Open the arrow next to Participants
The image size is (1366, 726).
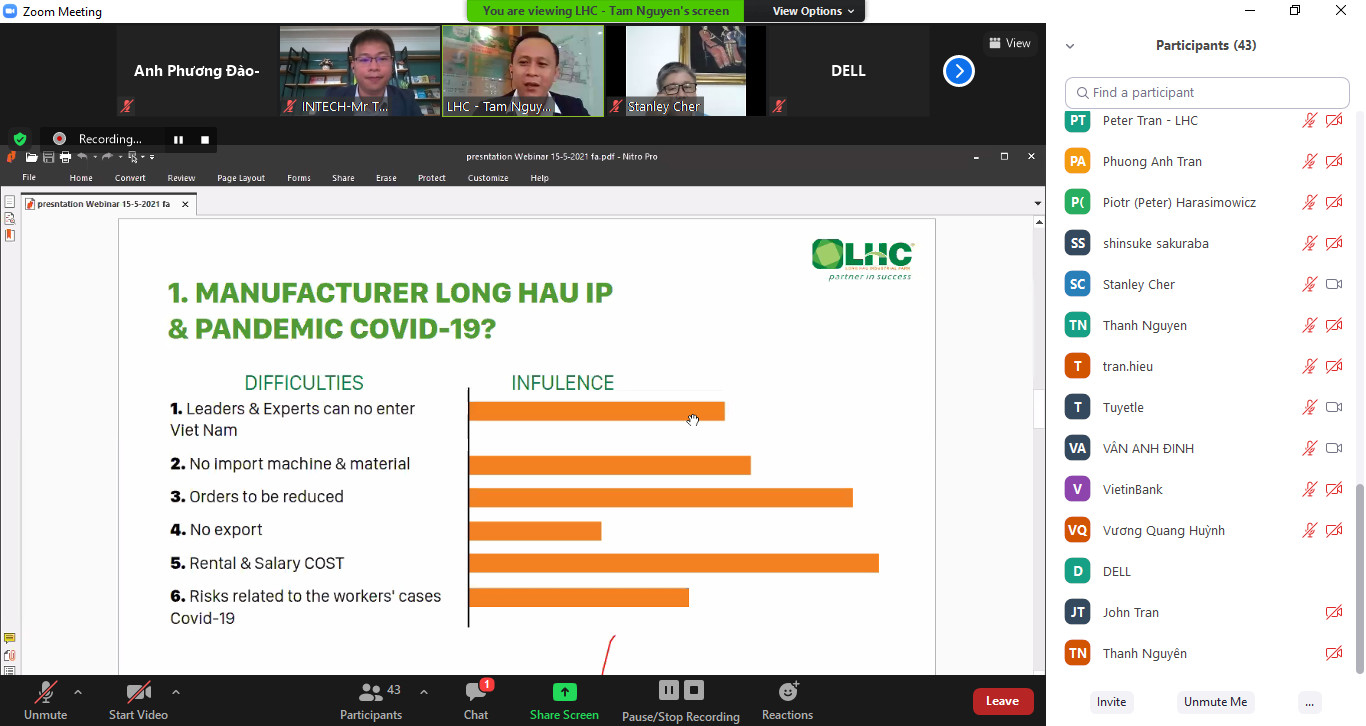click(423, 692)
